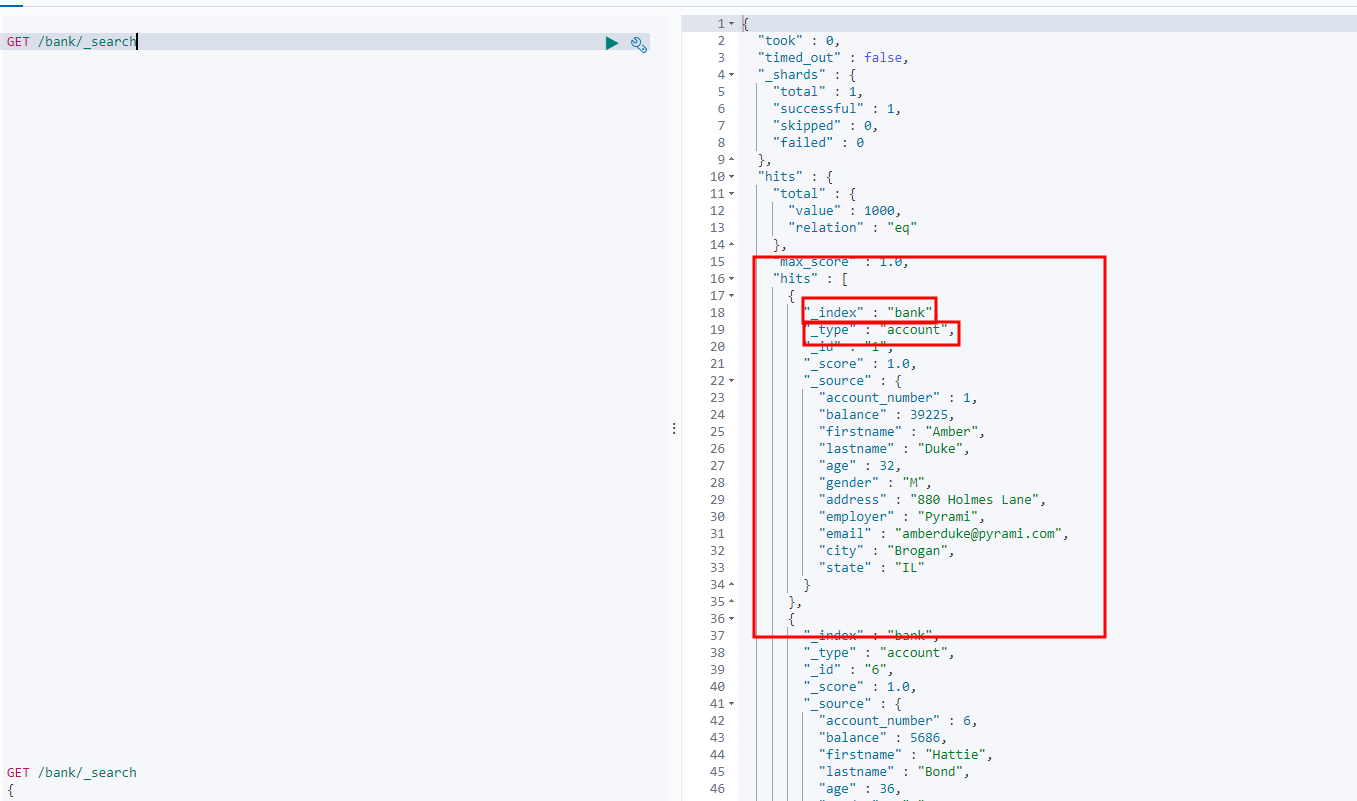Click the "took" : 0 line
1357x801 pixels.
tap(799, 40)
